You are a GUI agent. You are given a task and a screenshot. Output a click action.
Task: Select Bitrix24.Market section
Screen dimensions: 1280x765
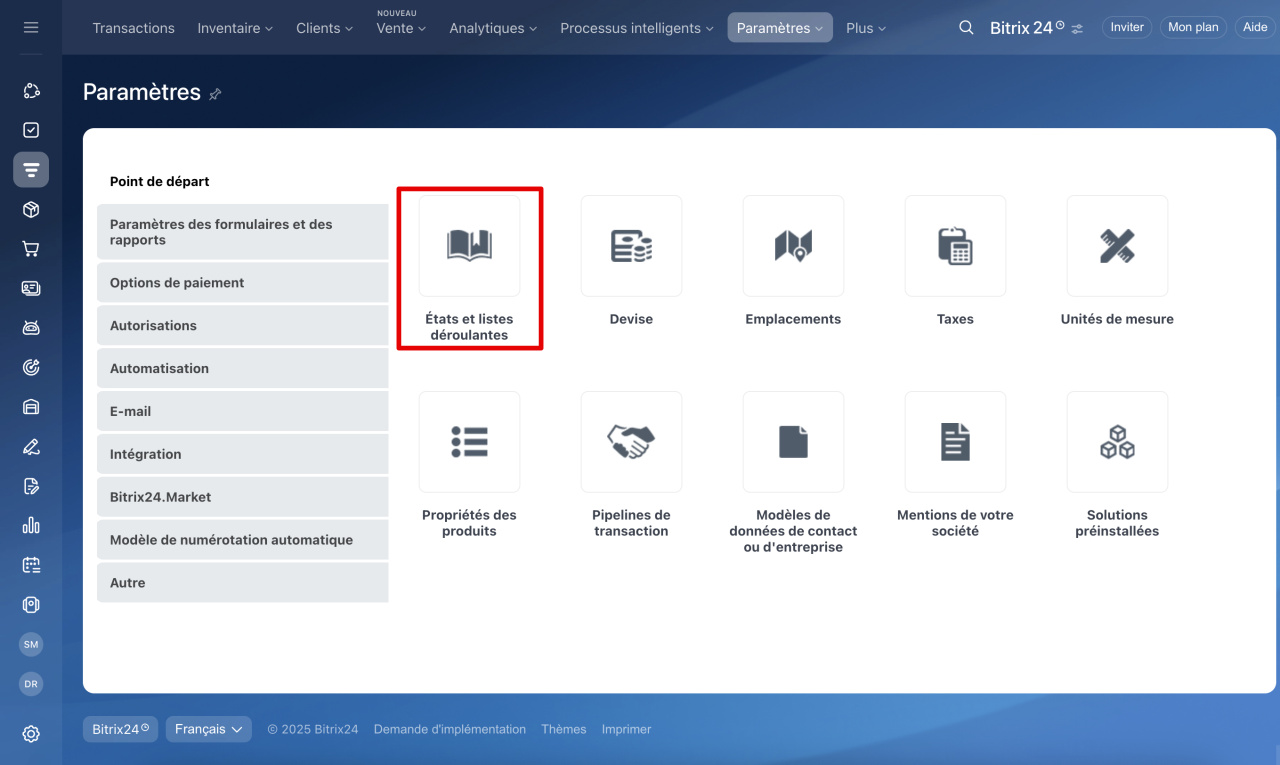(x=243, y=497)
